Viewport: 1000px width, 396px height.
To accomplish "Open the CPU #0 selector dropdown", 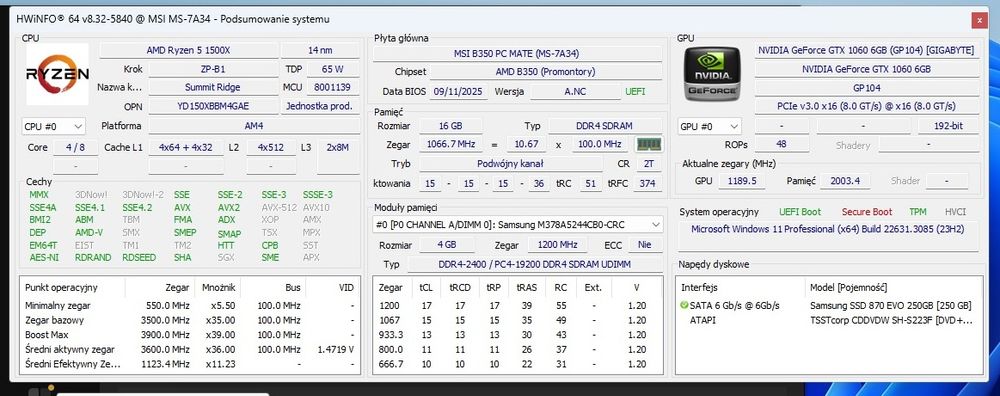I will click(54, 126).
